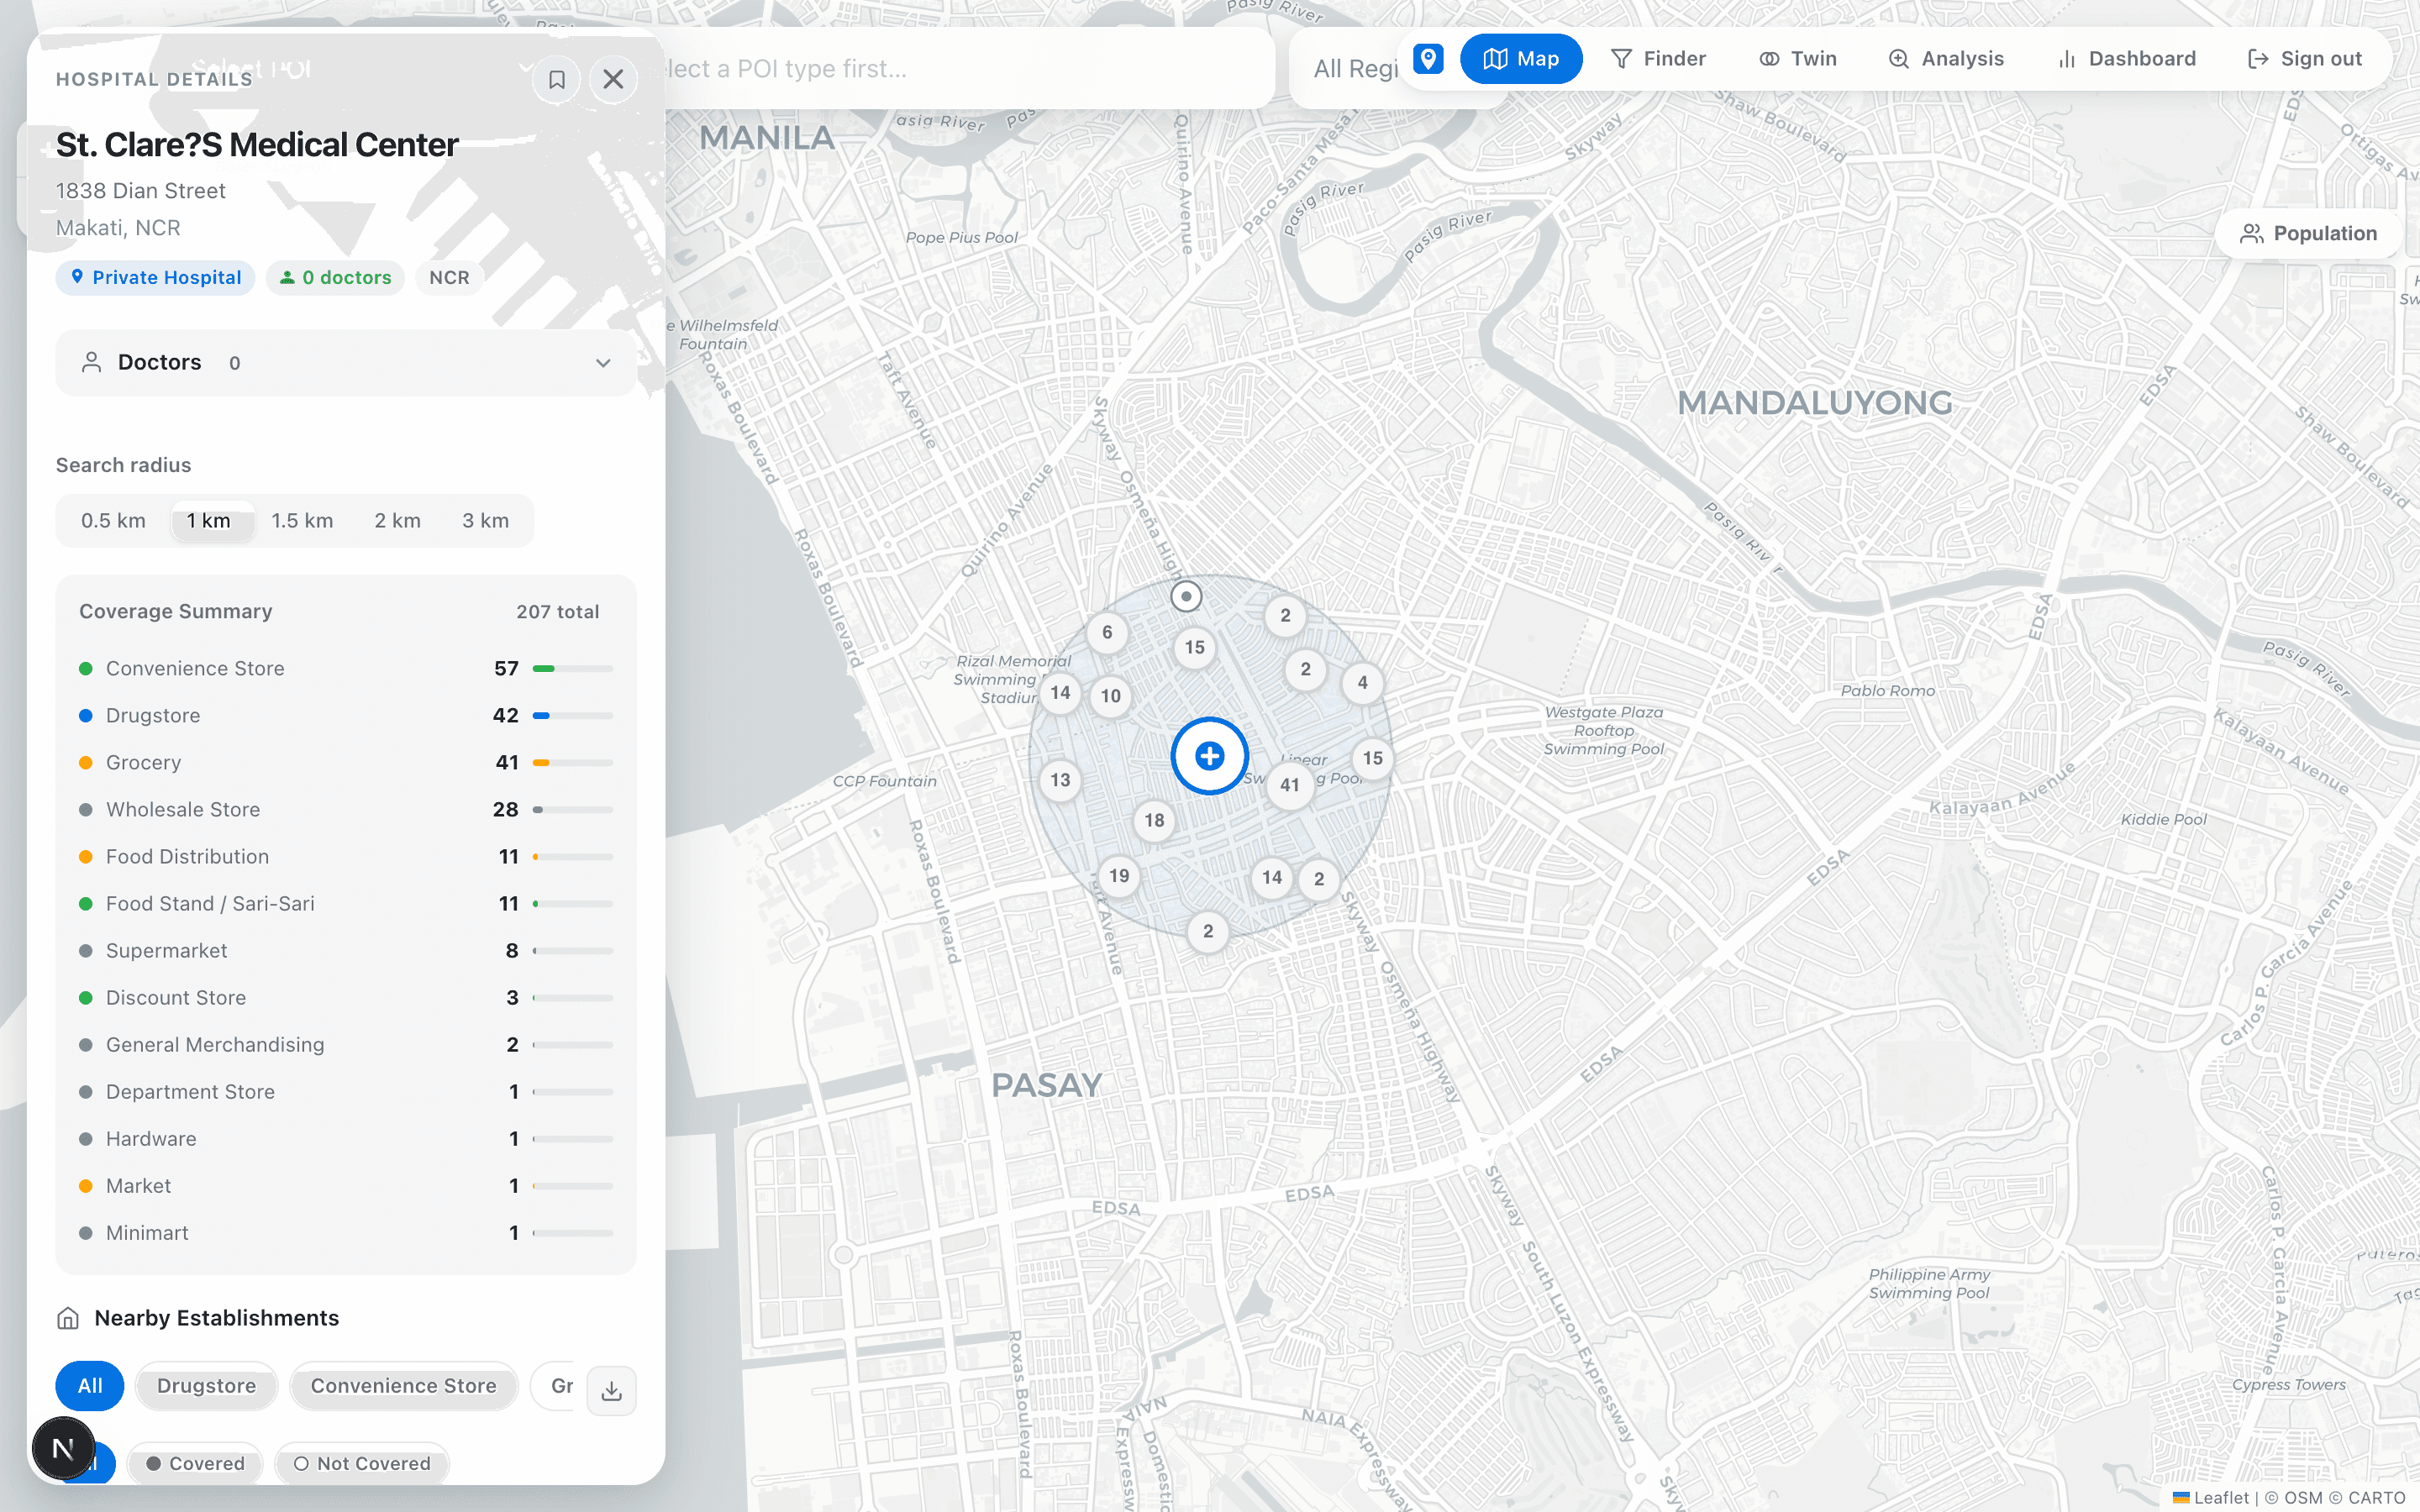Show only Not Covered establishments
2420x1512 pixels.
tap(362, 1464)
